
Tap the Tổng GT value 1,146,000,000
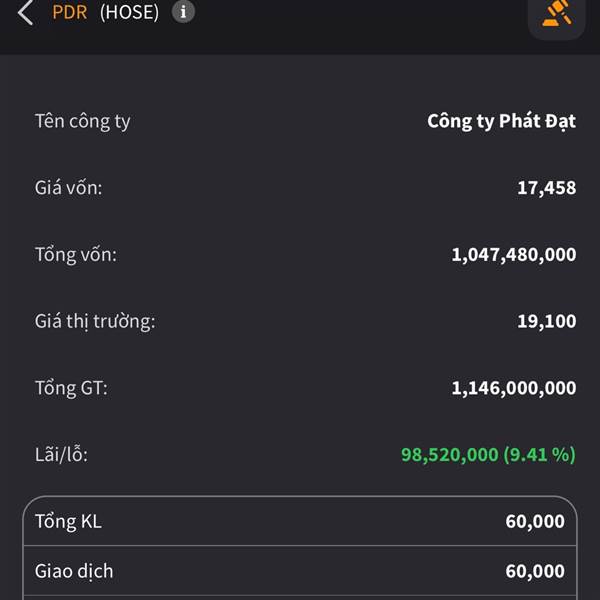(514, 388)
